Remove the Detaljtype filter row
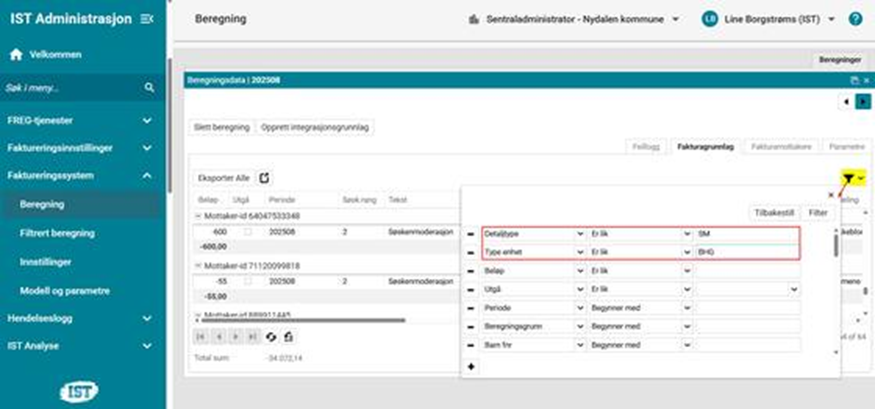875x409 pixels. coord(471,234)
